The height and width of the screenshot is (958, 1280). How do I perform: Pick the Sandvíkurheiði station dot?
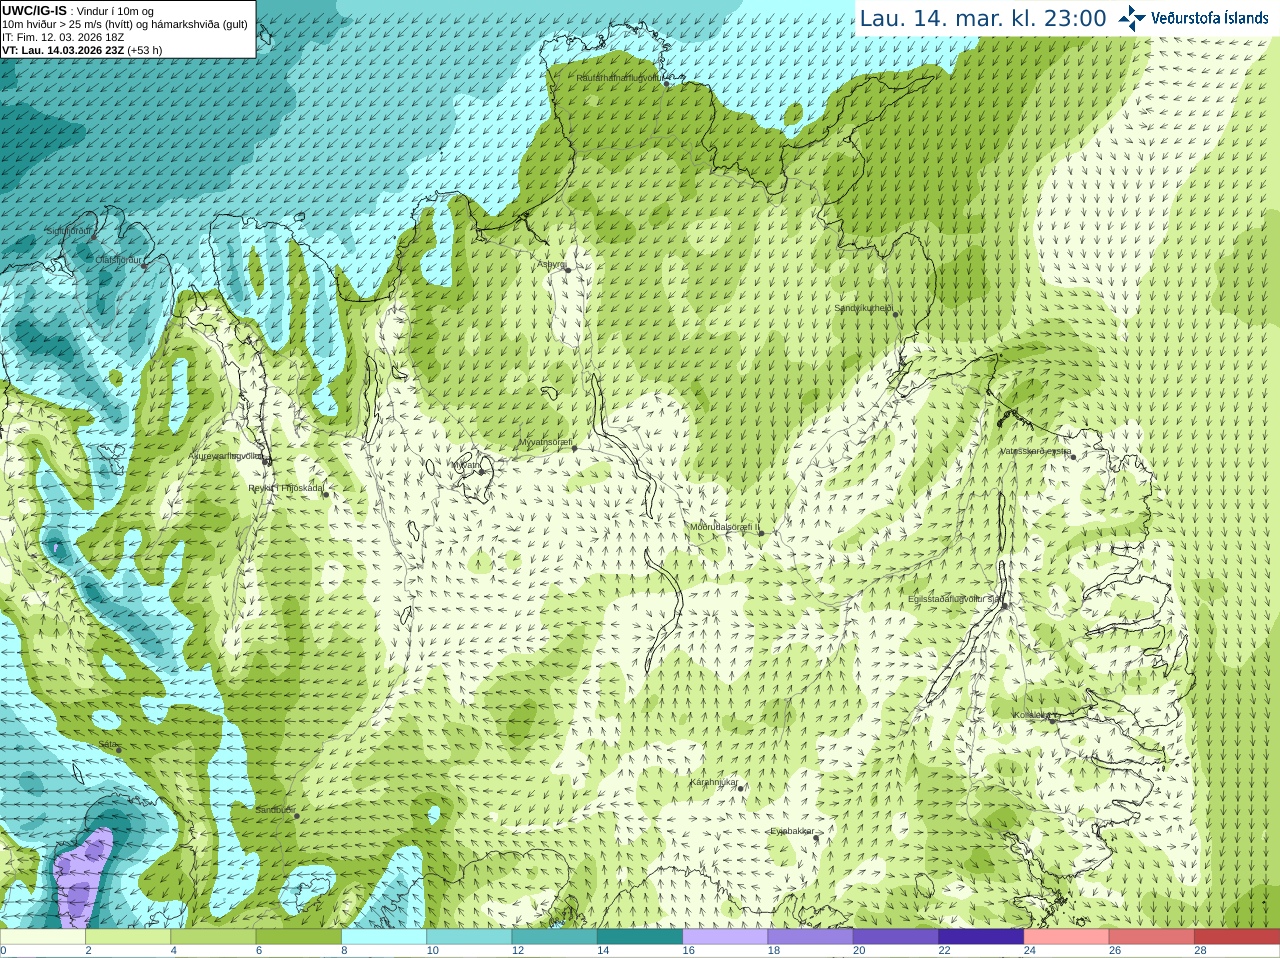click(x=896, y=315)
